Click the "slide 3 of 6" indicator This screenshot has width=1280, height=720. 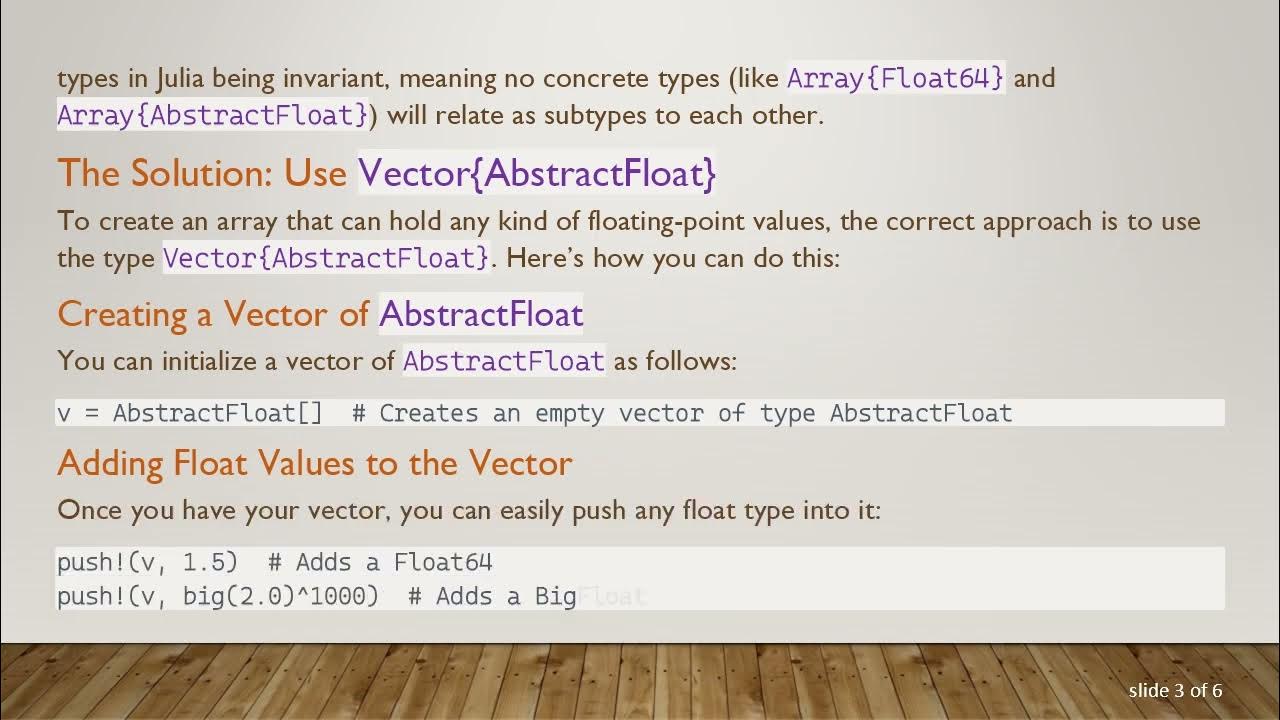click(1175, 690)
